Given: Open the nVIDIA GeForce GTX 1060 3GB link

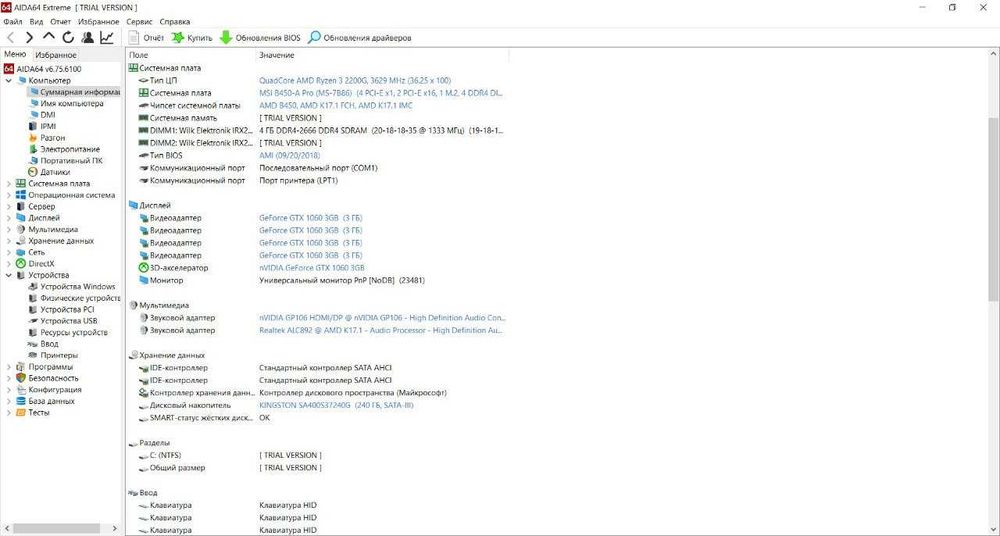Looking at the screenshot, I should [312, 268].
